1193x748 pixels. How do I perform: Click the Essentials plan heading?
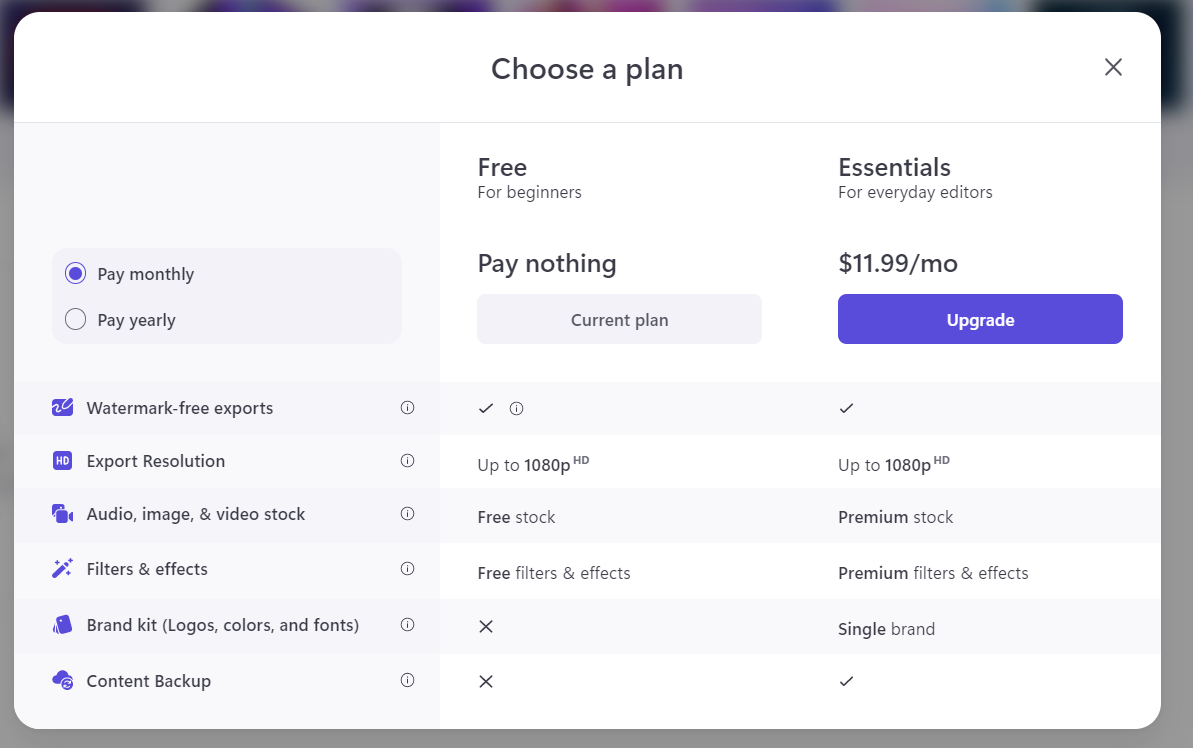click(x=894, y=167)
